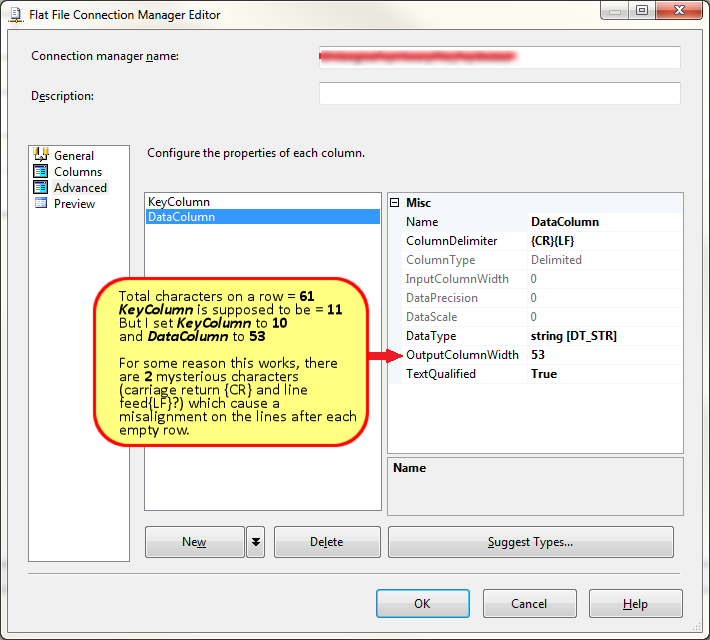
Task: Select KeyColumn in the column list
Action: click(x=179, y=202)
